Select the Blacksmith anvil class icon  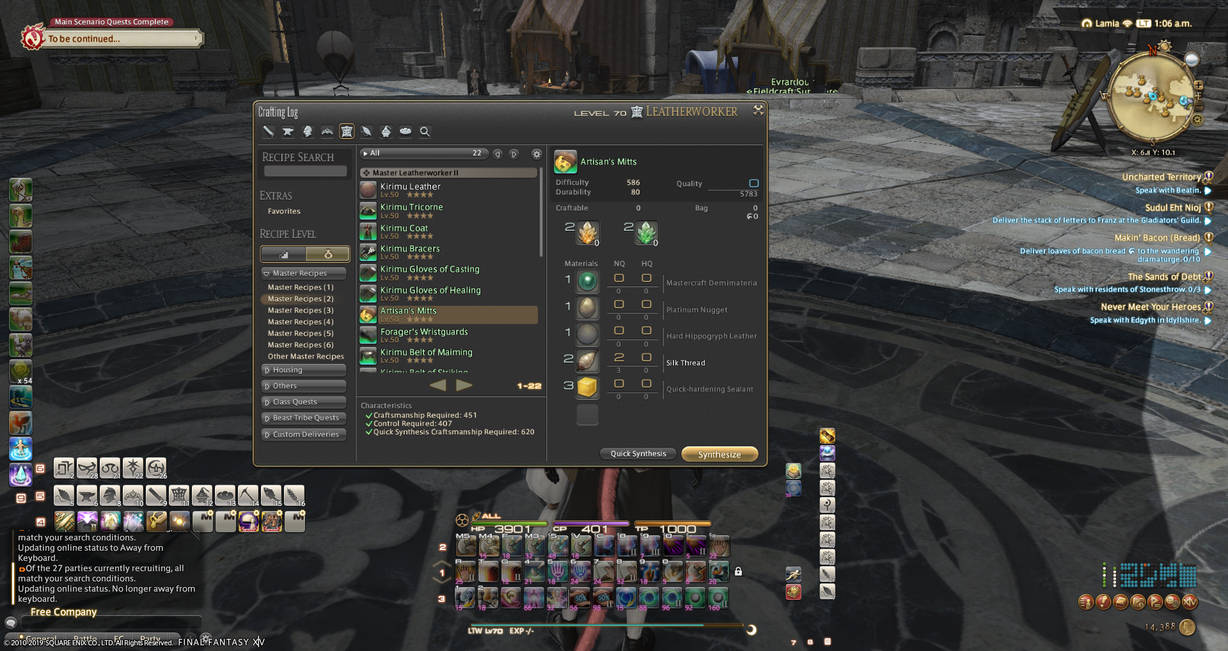(x=288, y=131)
